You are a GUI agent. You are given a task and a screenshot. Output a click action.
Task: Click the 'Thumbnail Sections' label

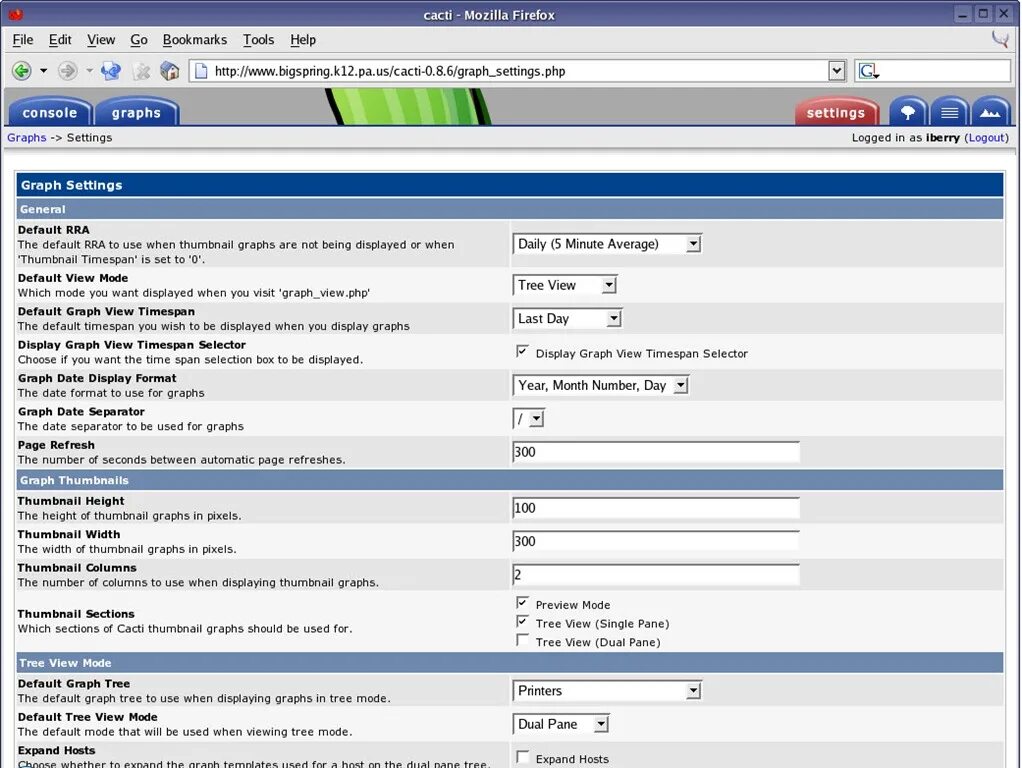click(76, 613)
